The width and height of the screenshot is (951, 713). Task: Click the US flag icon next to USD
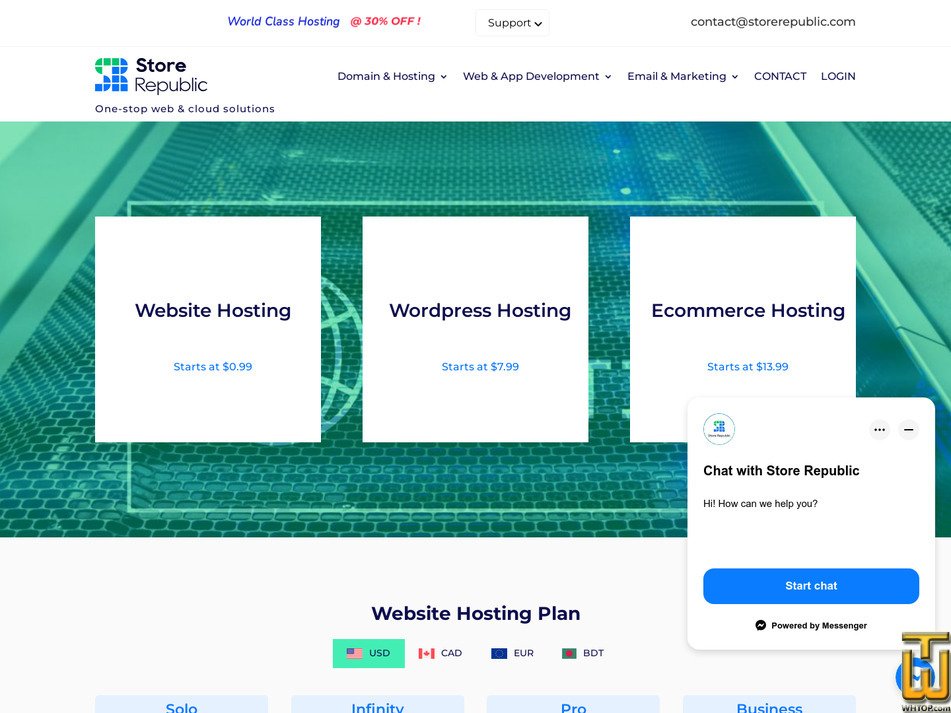(x=356, y=653)
